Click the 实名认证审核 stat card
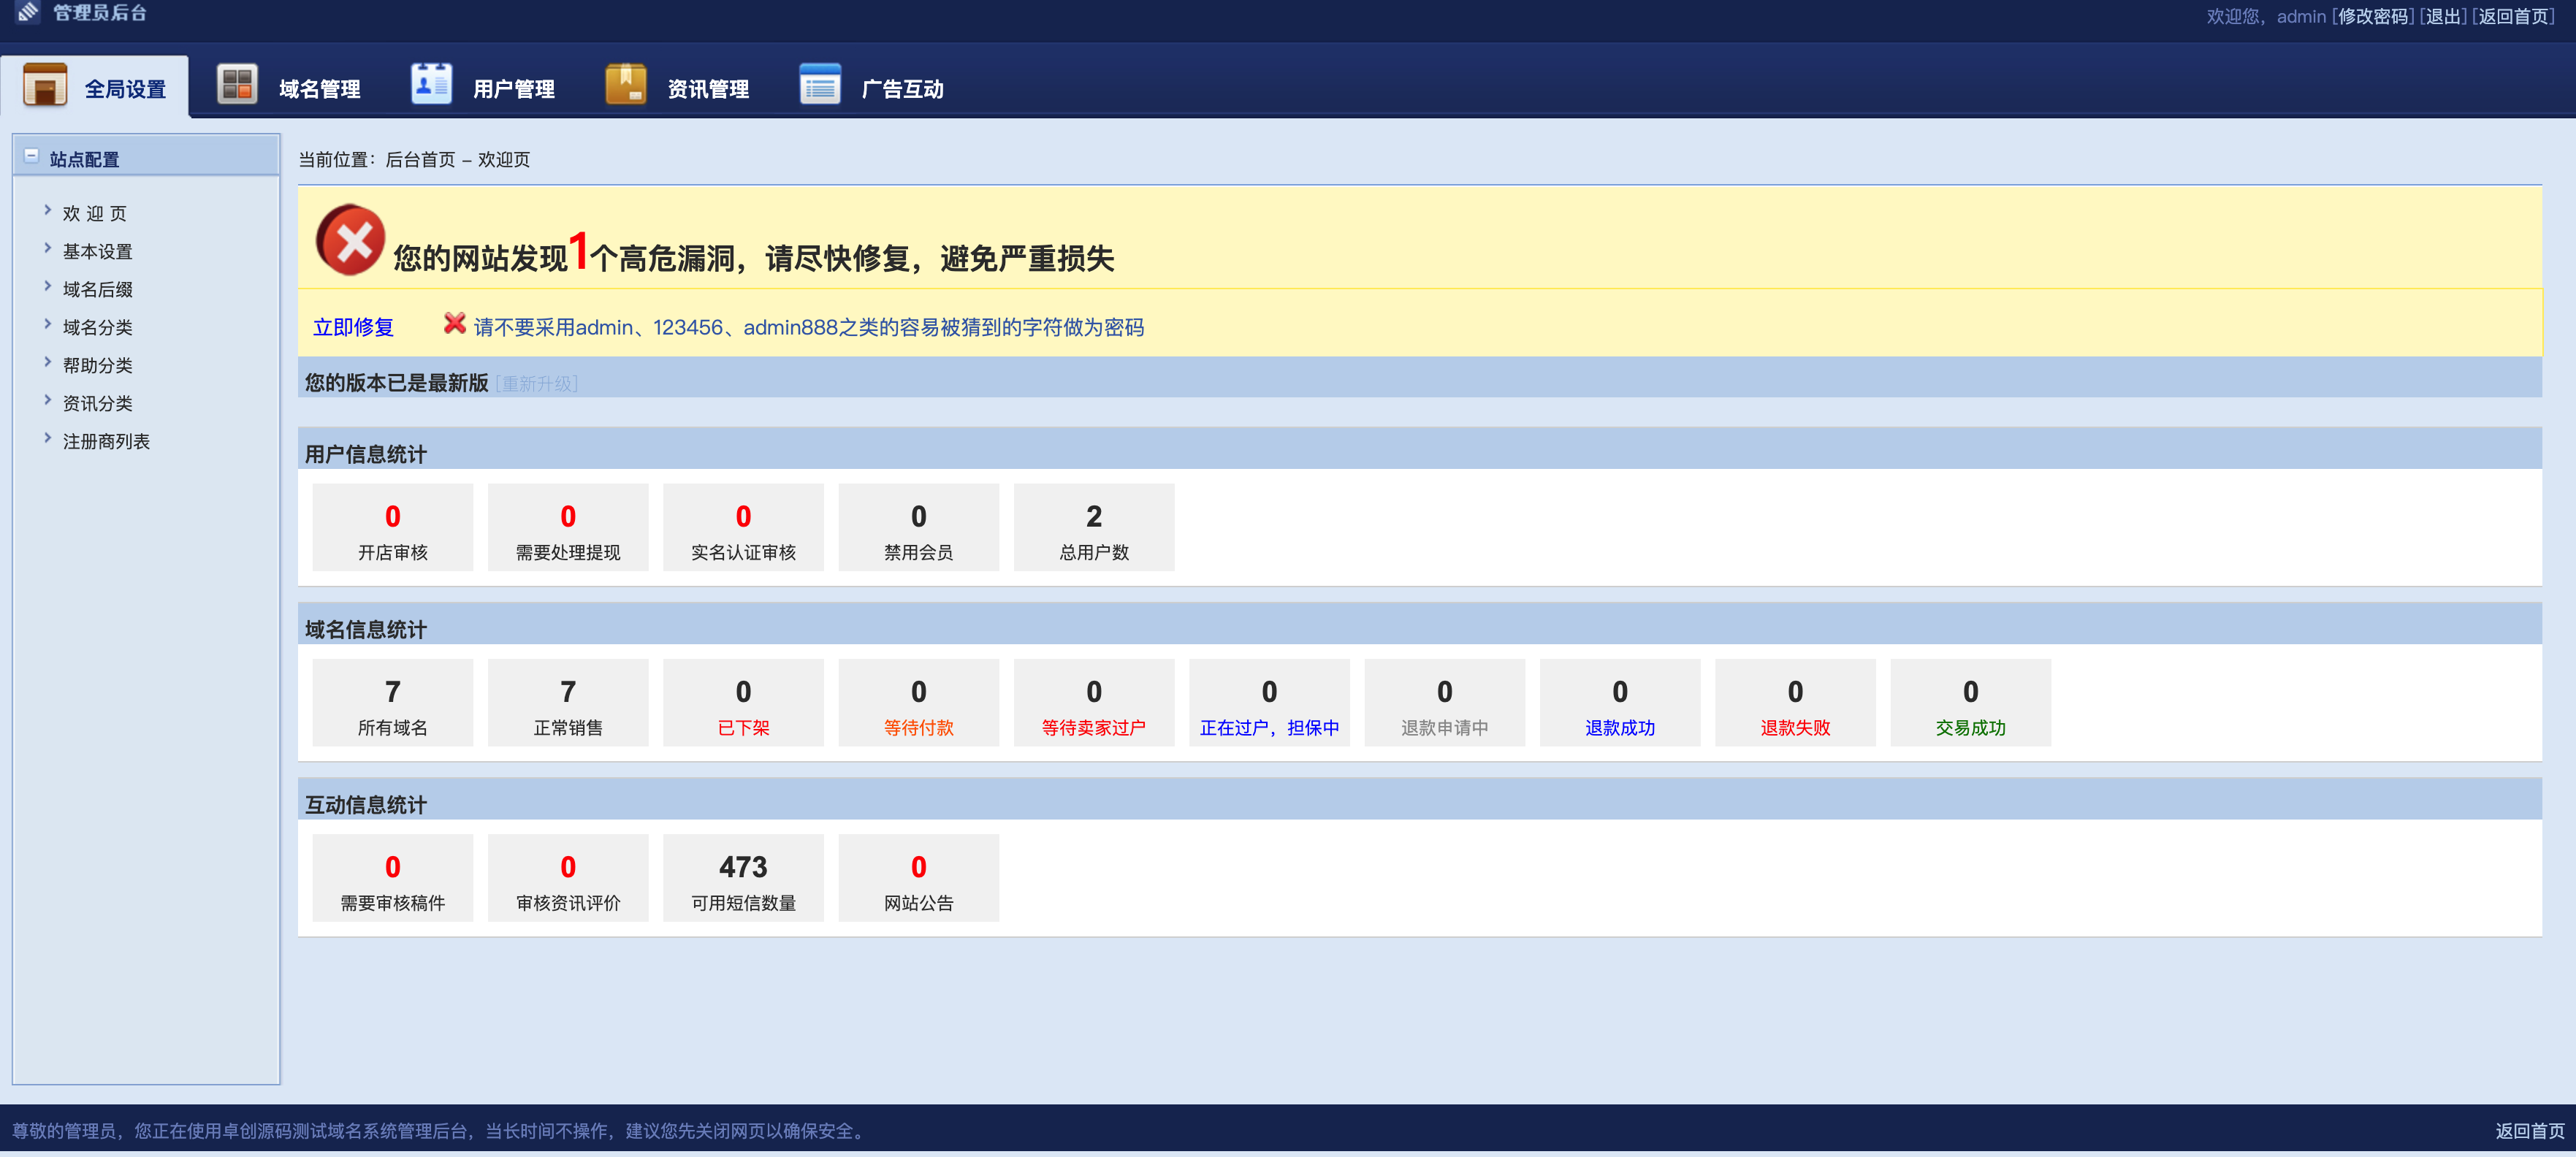The width and height of the screenshot is (2576, 1157). click(743, 528)
